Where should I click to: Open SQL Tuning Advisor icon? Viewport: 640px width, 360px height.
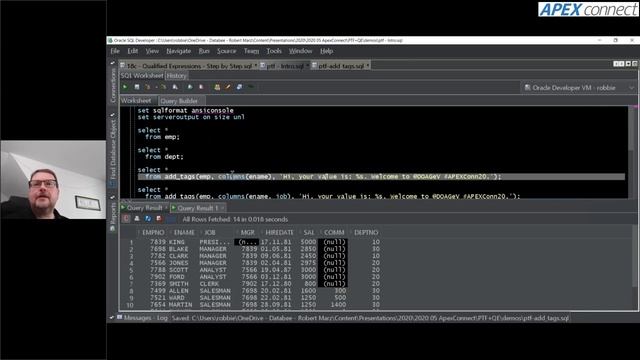(175, 87)
